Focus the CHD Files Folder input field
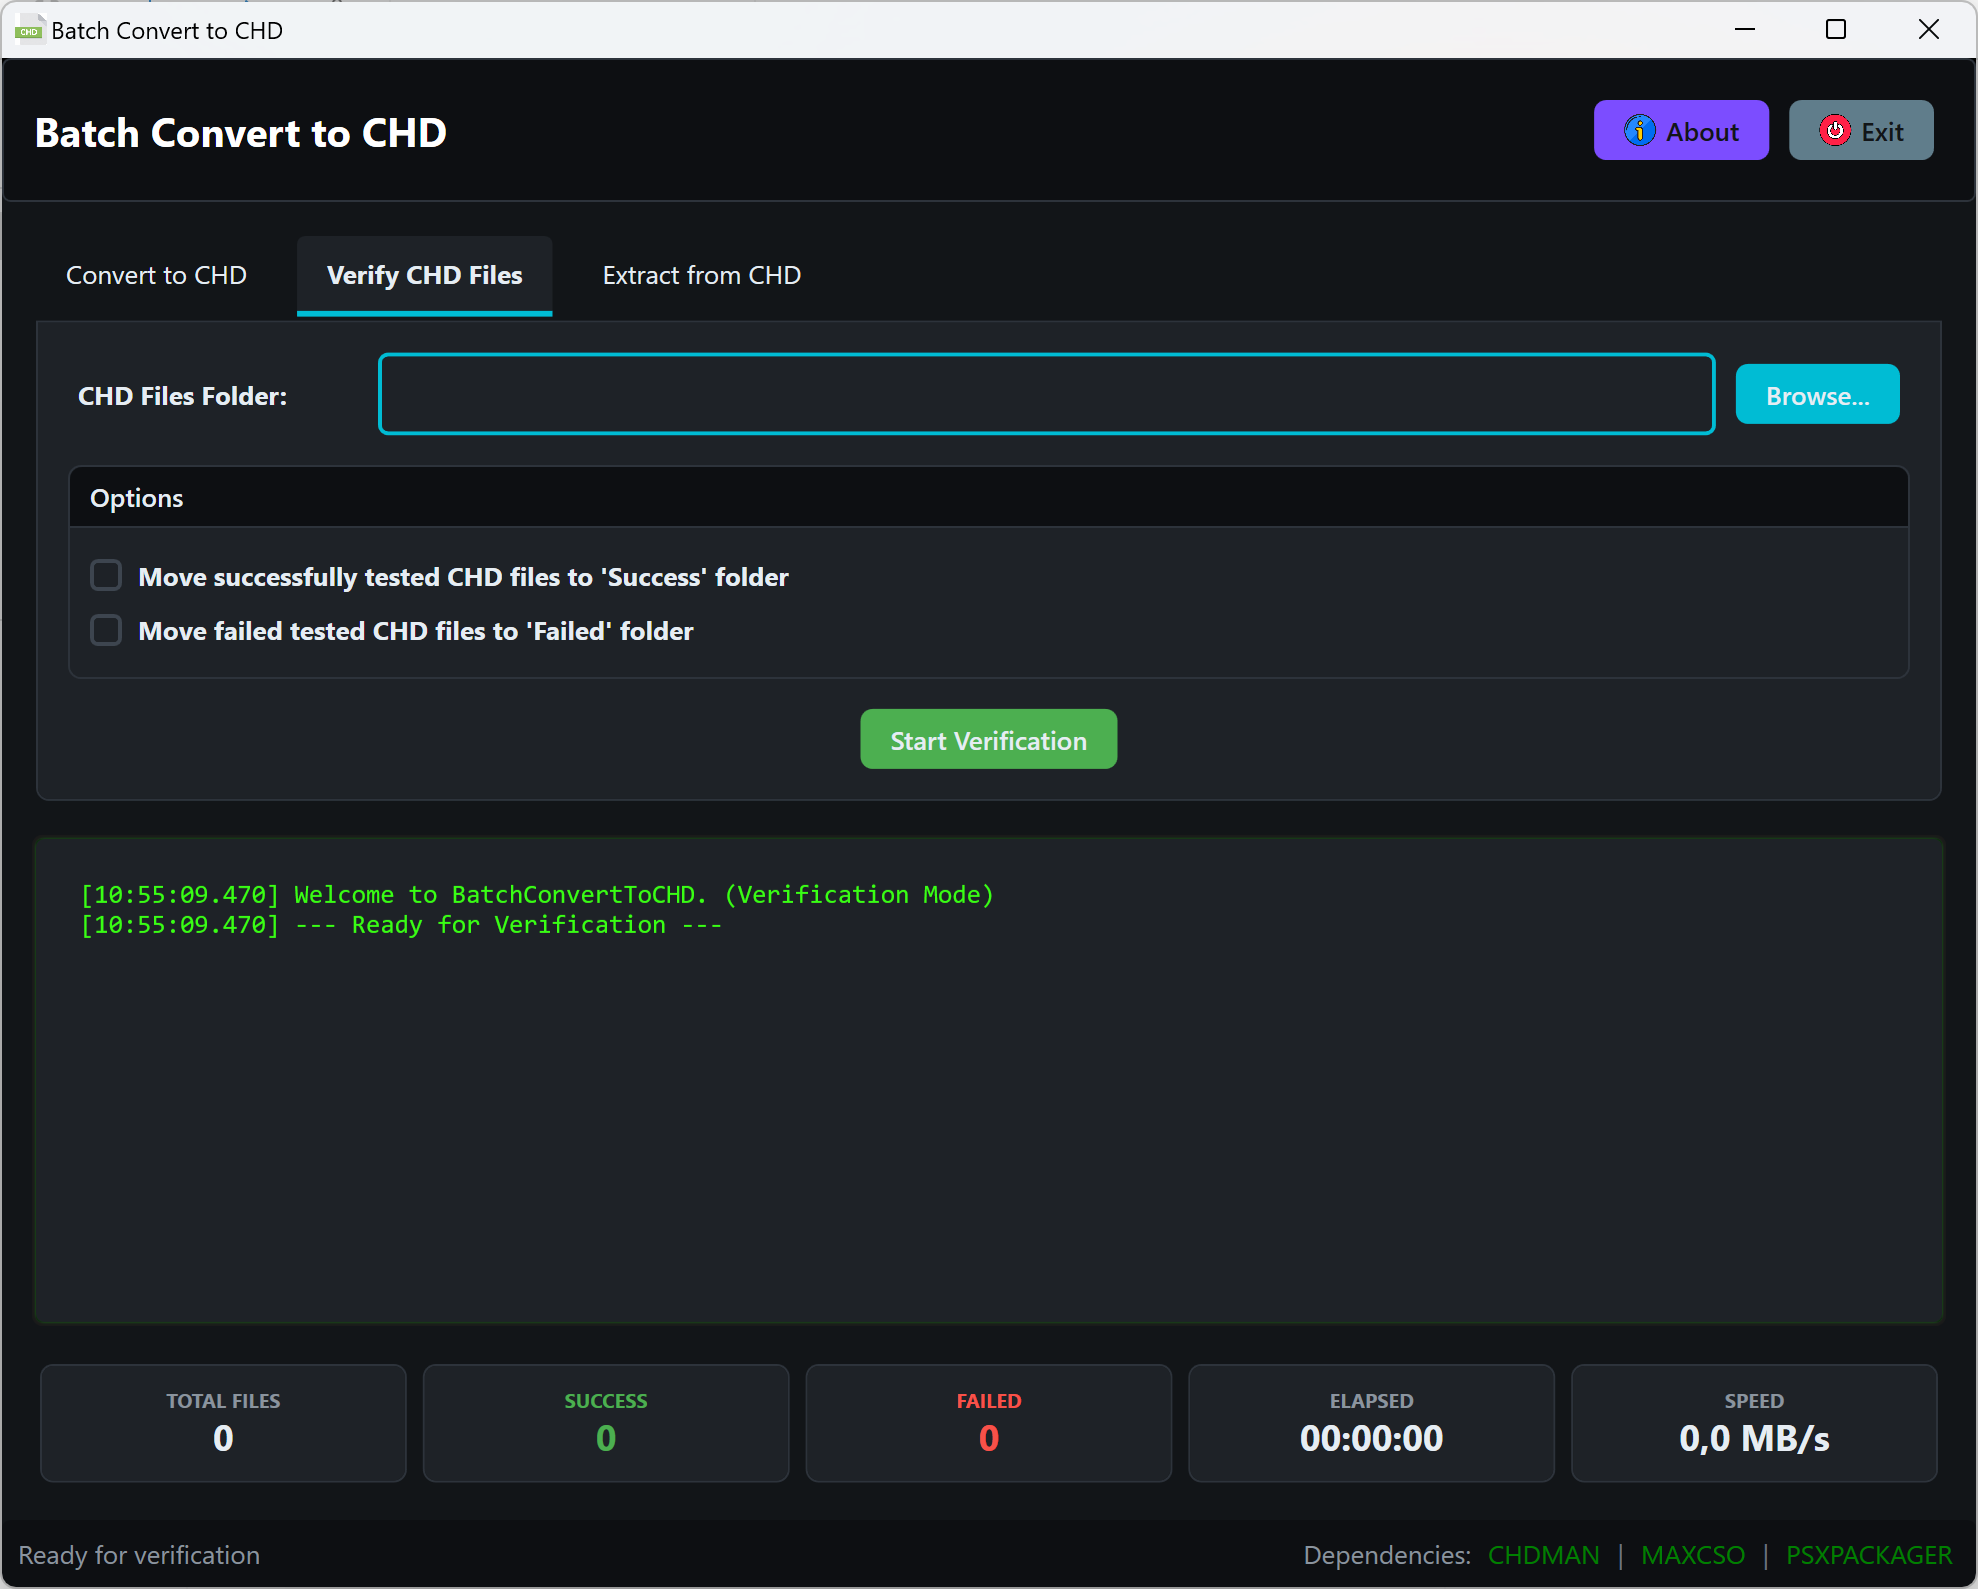Viewport: 1978px width, 1589px height. pyautogui.click(x=1046, y=394)
